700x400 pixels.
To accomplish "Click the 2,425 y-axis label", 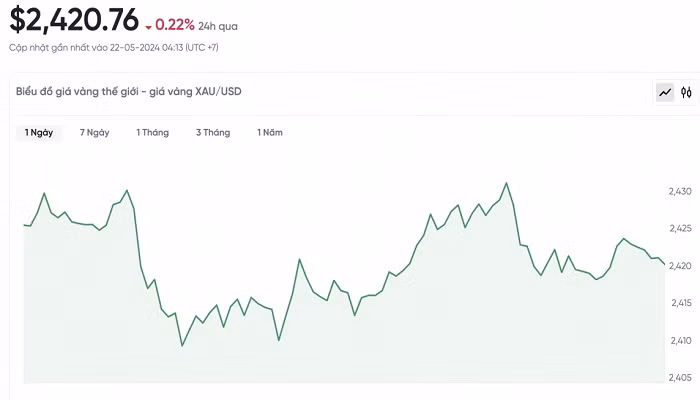I will coord(680,228).
